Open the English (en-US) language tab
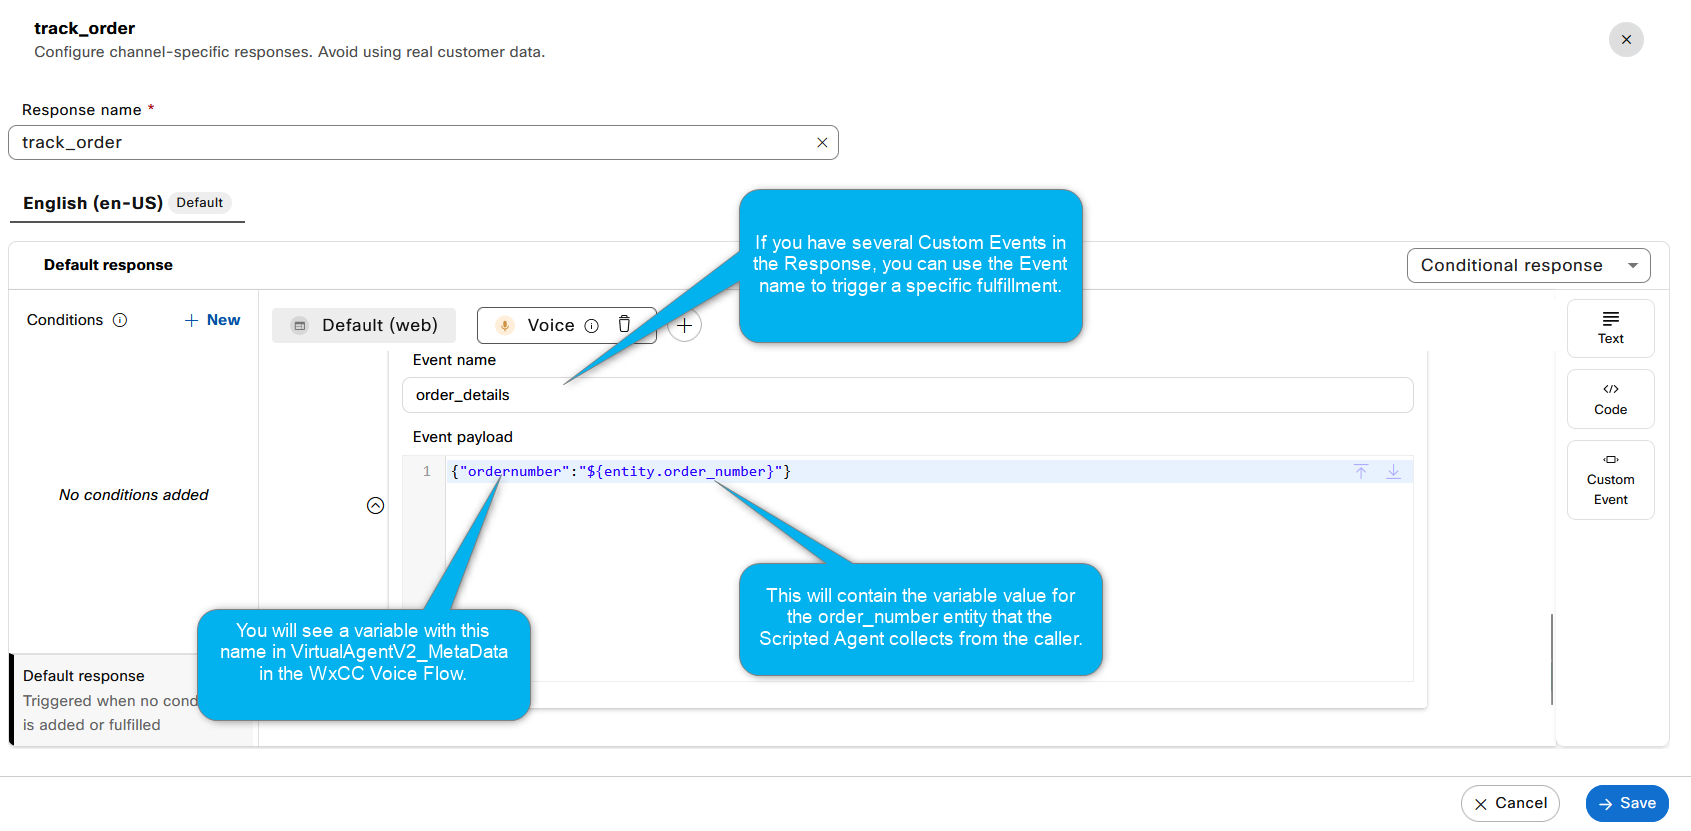1691x831 pixels. coord(93,203)
